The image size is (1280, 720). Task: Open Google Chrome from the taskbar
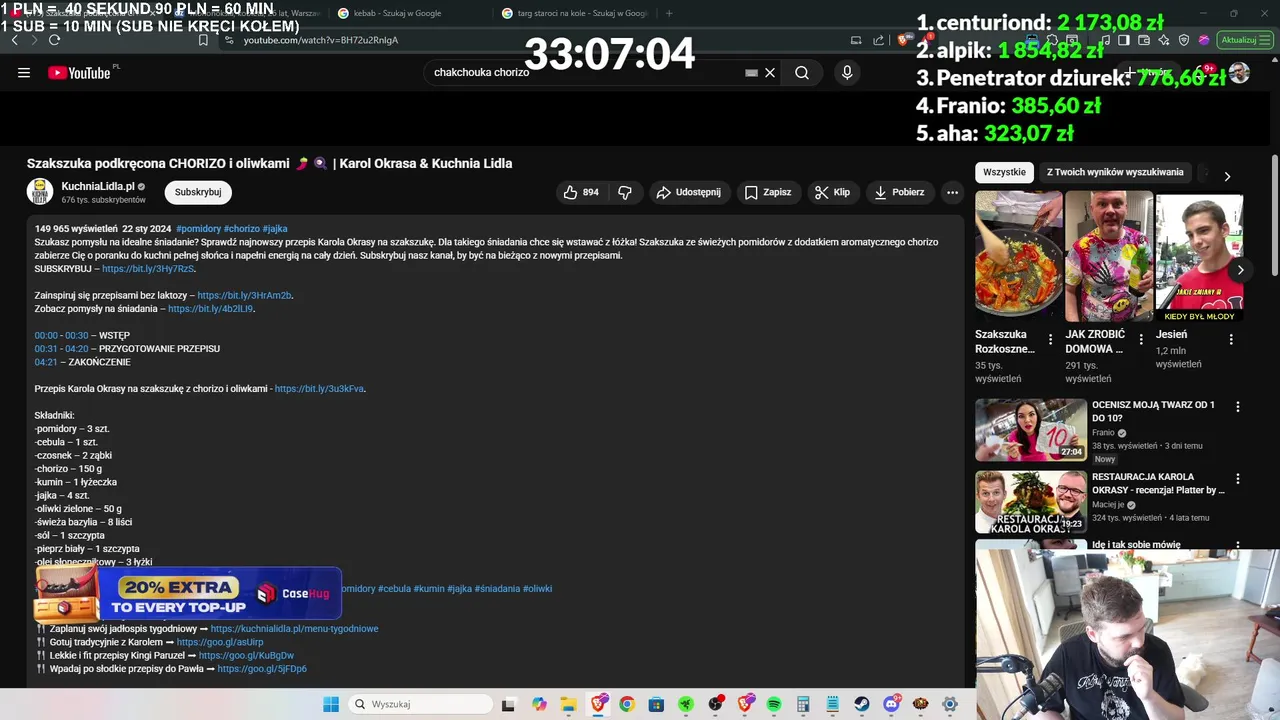627,704
